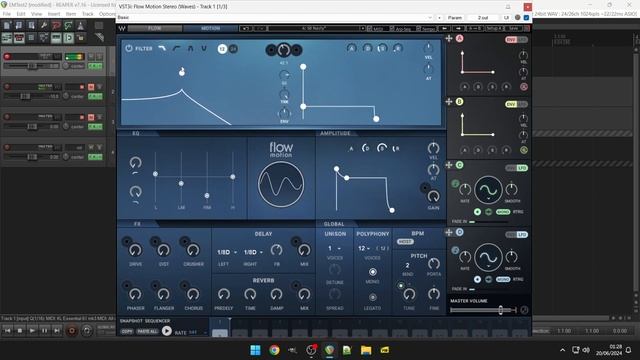This screenshot has width=640, height=360.
Task: Click the oscillator waveform display
Action: click(281, 184)
